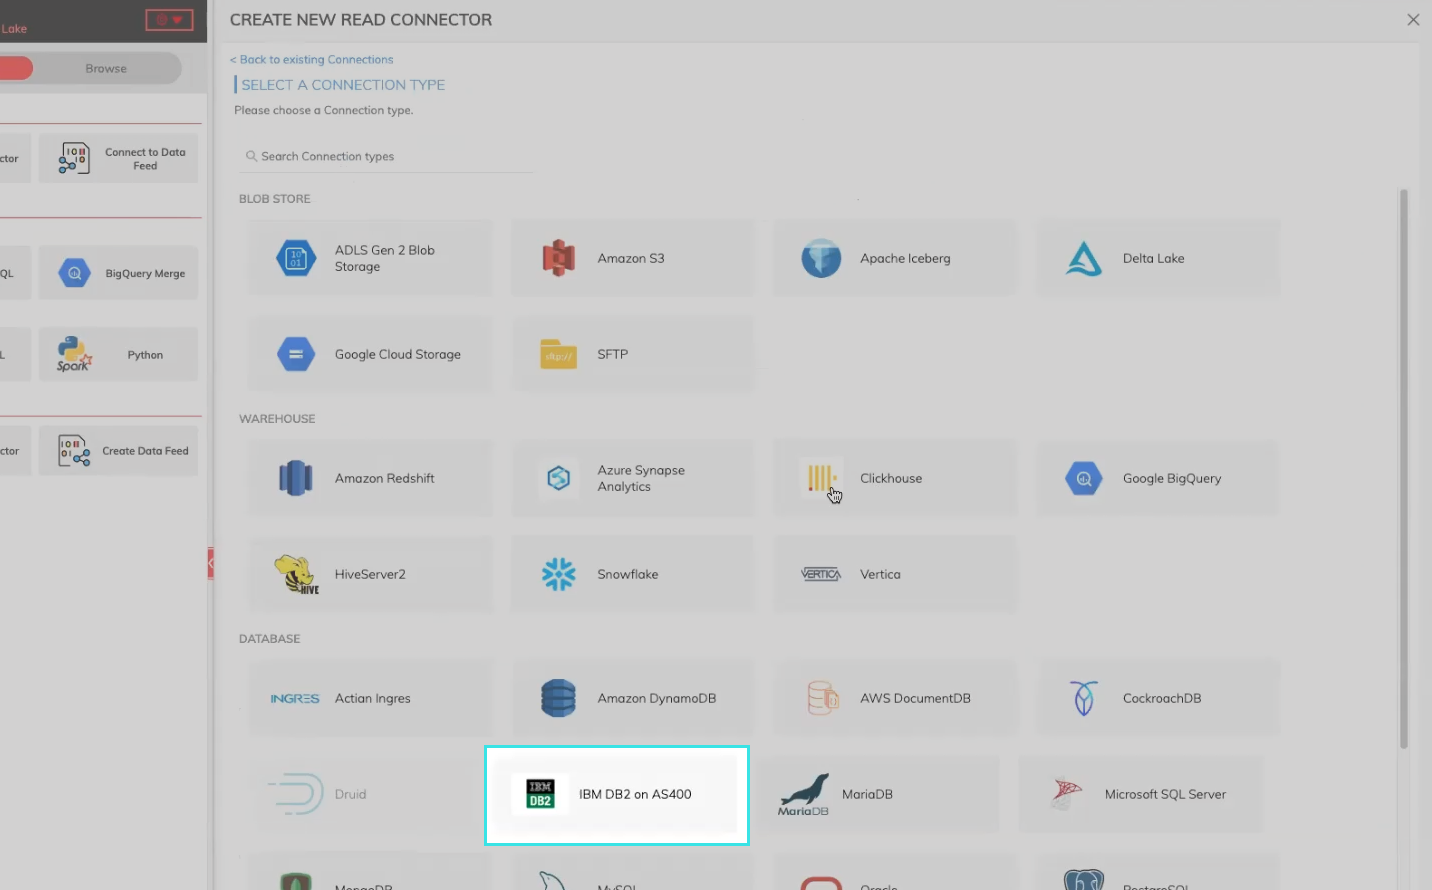Pick the Amazon DynamoDB icon
This screenshot has width=1432, height=890.
[x=558, y=698]
